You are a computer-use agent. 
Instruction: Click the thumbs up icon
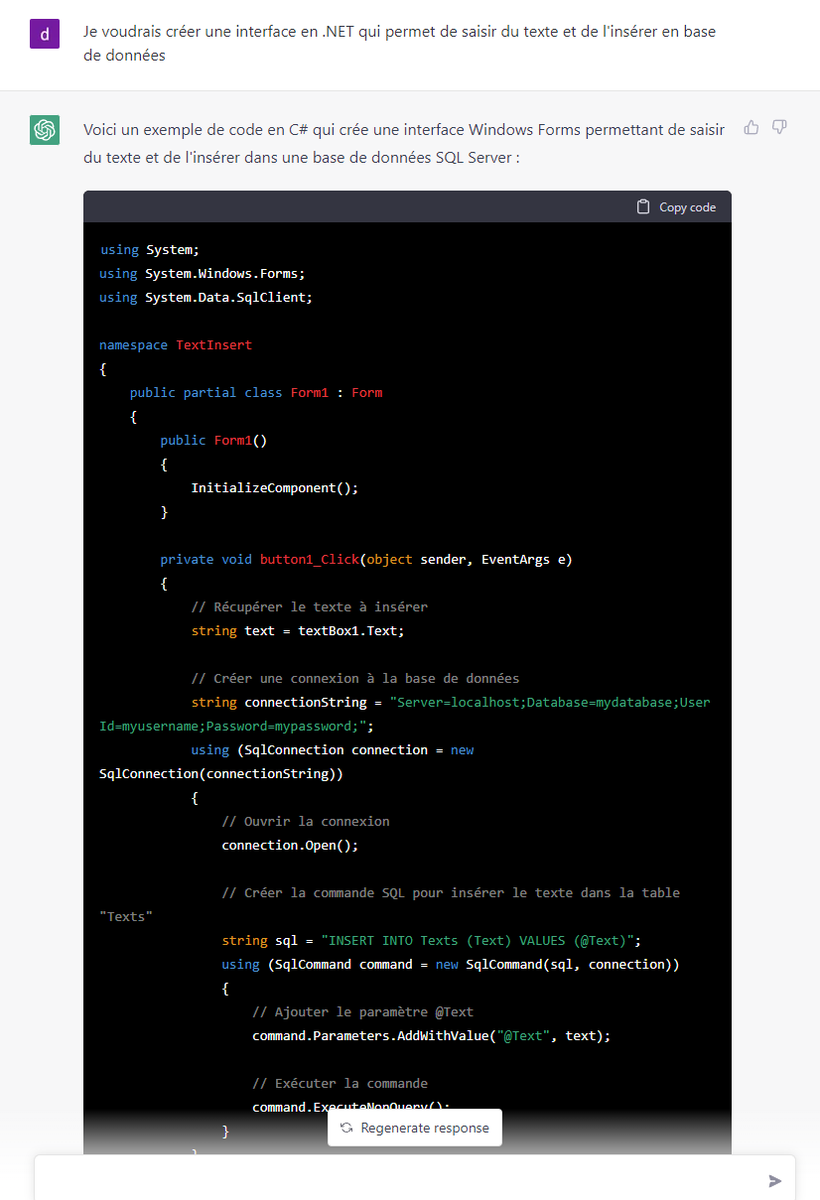tap(751, 127)
